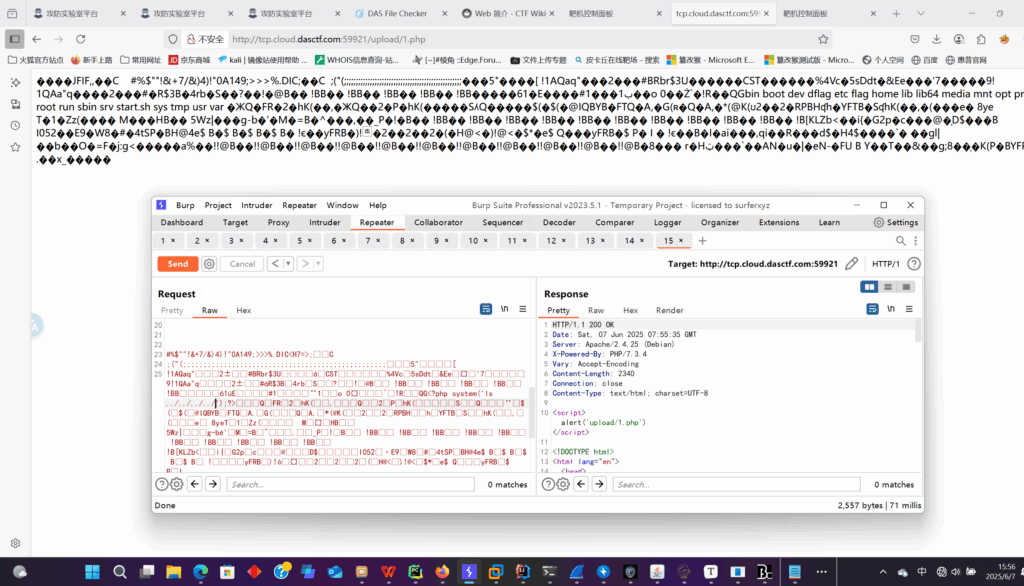The height and width of the screenshot is (586, 1024).
Task: Go back in the browser
Action: click(37, 39)
